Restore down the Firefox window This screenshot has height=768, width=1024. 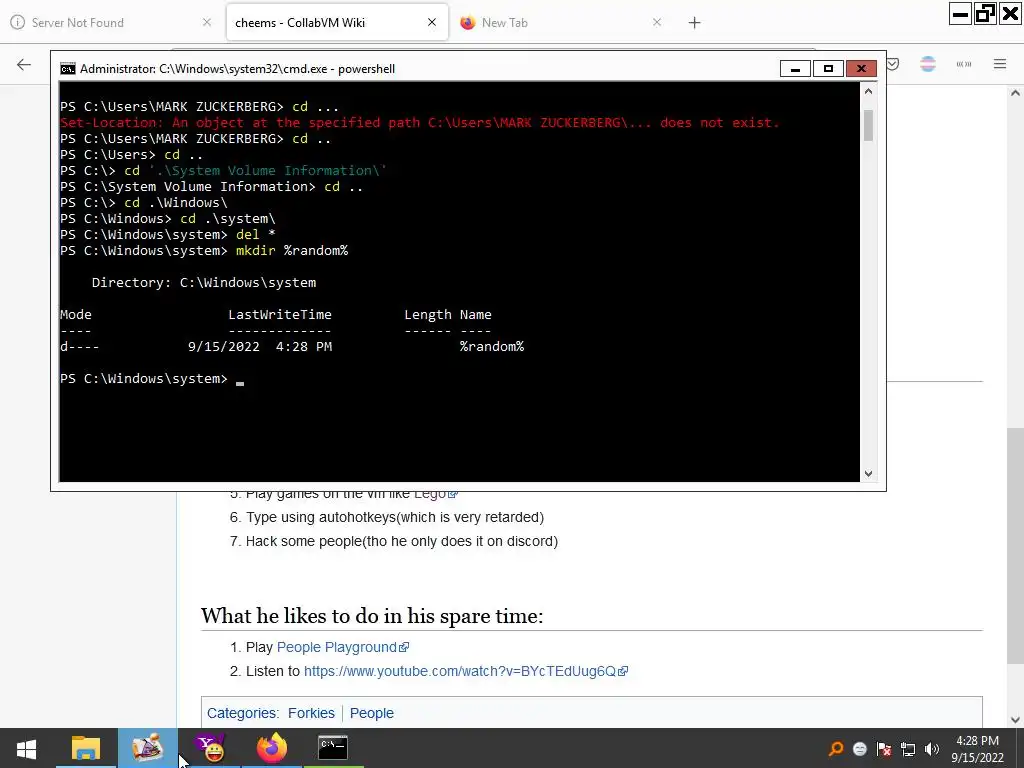[x=985, y=14]
